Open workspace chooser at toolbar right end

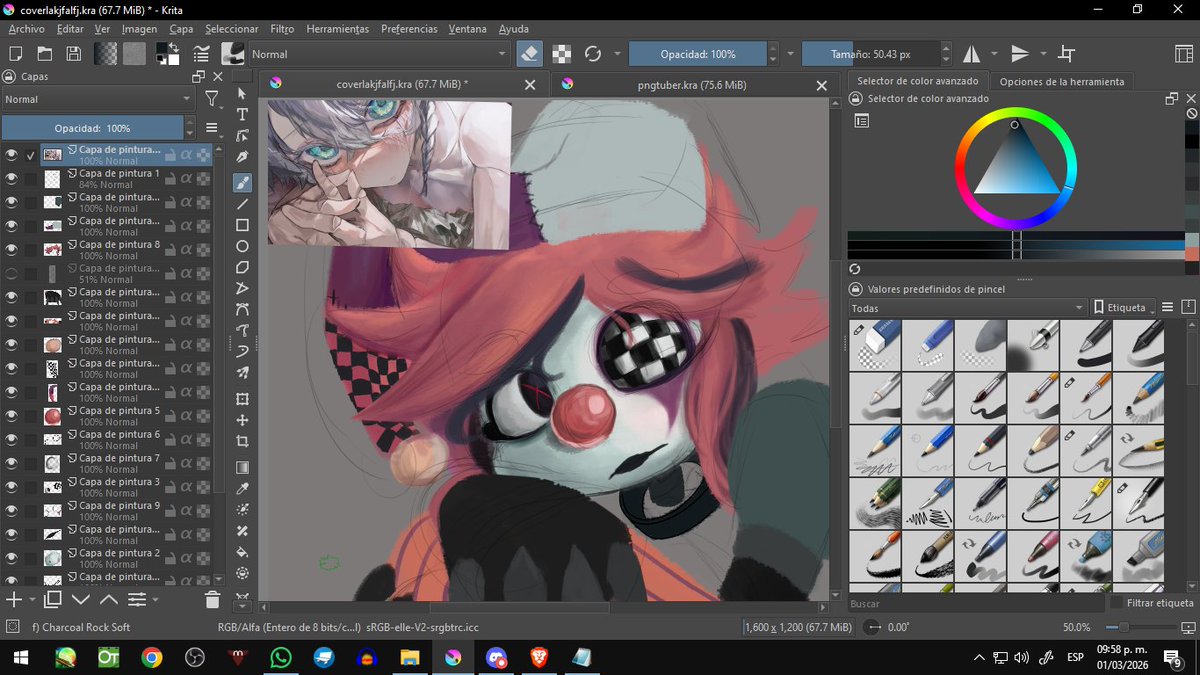pyautogui.click(x=1185, y=54)
